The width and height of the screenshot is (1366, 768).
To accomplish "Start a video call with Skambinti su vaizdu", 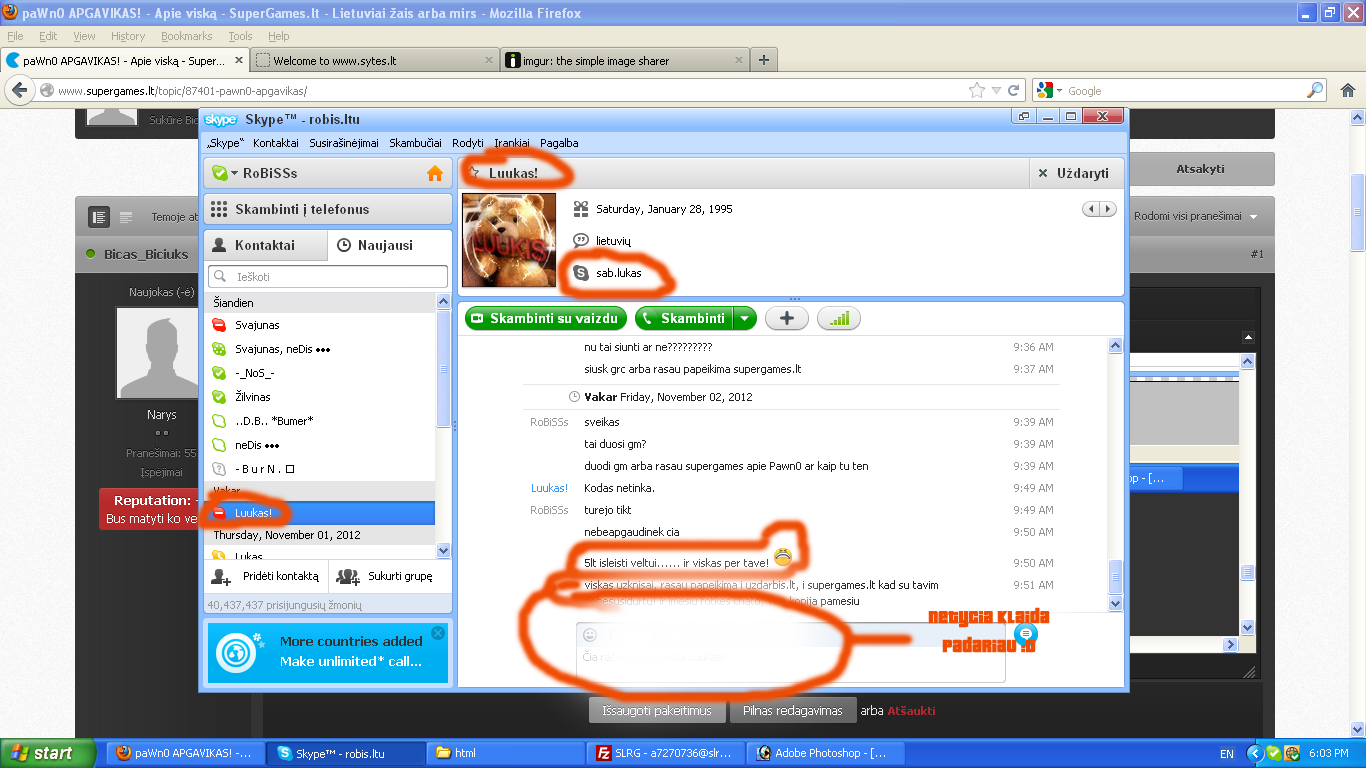I will (x=547, y=318).
